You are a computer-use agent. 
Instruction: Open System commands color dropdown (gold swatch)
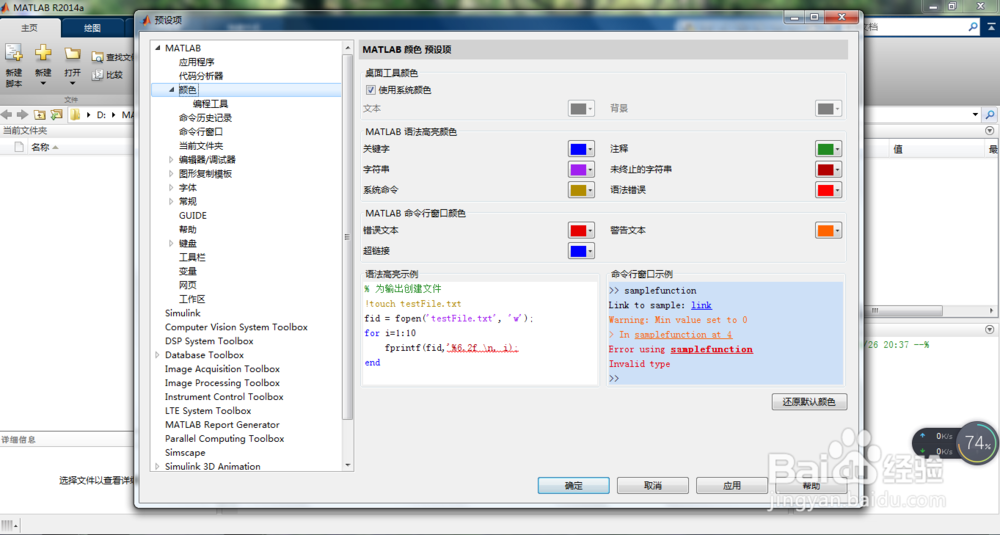click(x=581, y=190)
